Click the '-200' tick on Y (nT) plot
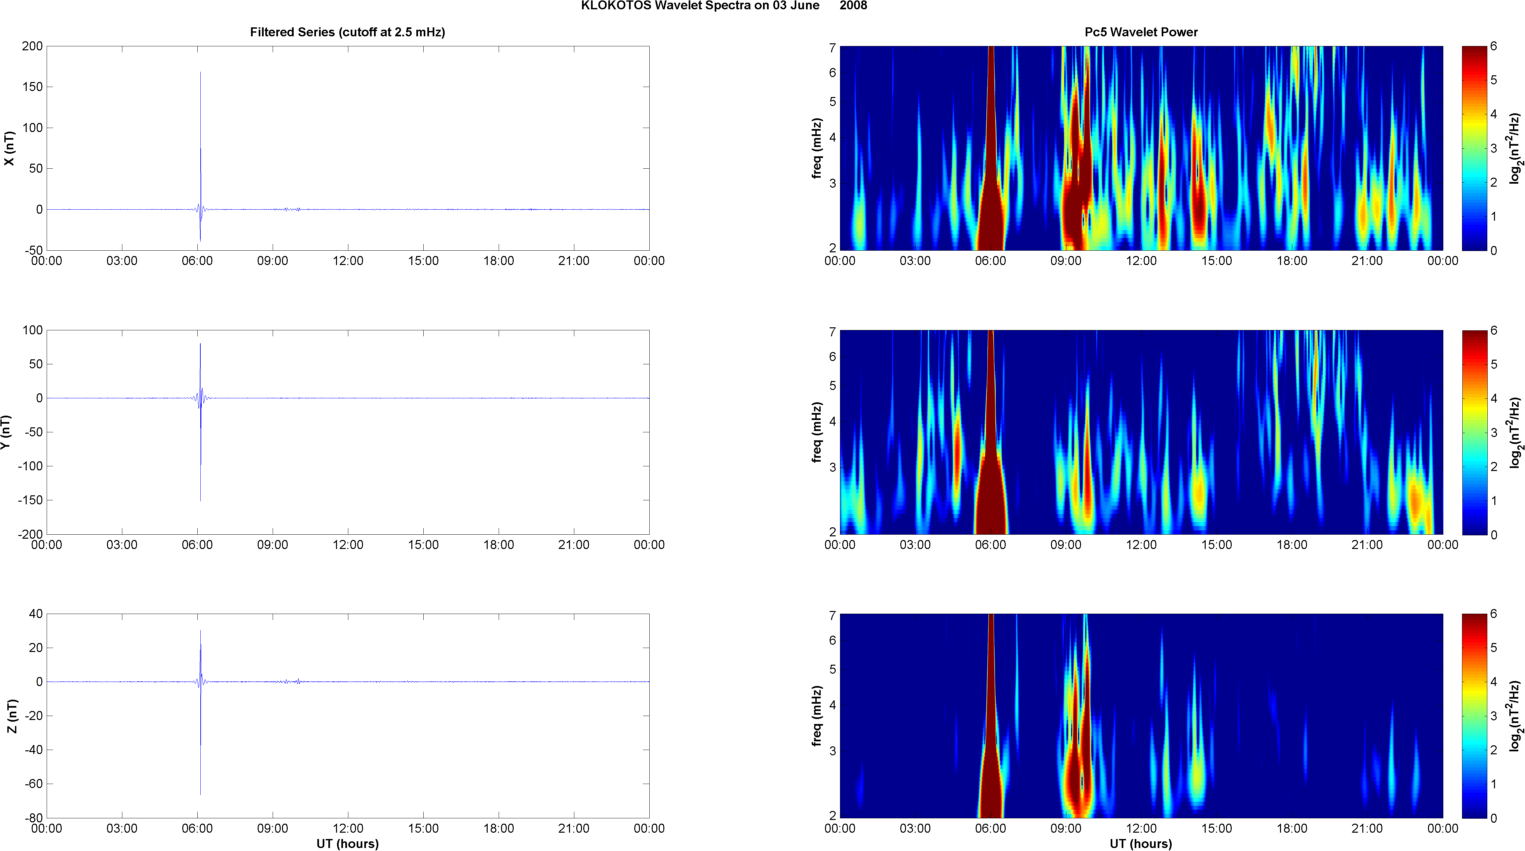 (30, 535)
